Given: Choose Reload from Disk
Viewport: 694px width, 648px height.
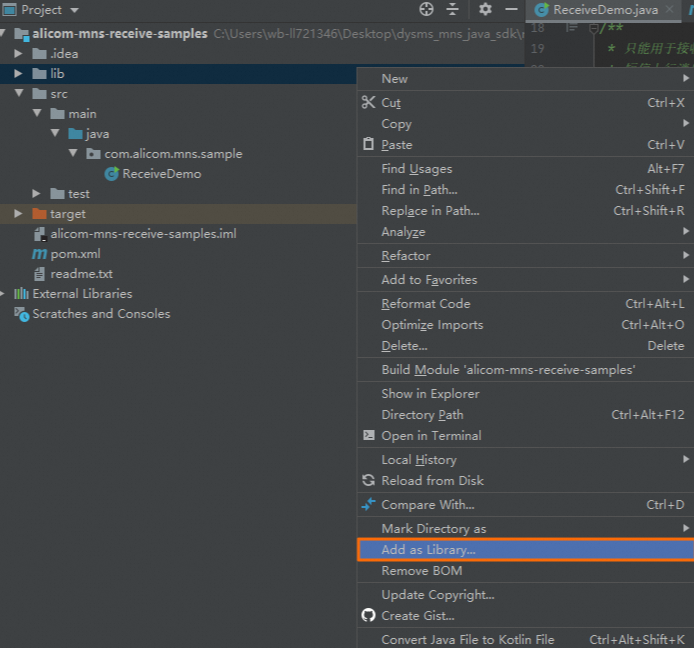Looking at the screenshot, I should 525,481.
